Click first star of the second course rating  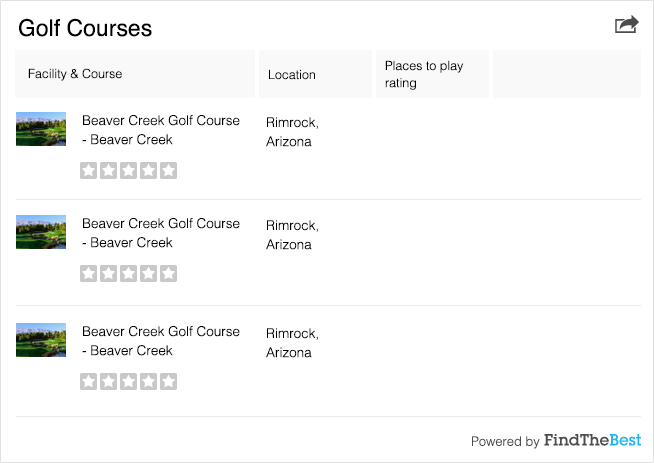pos(89,273)
